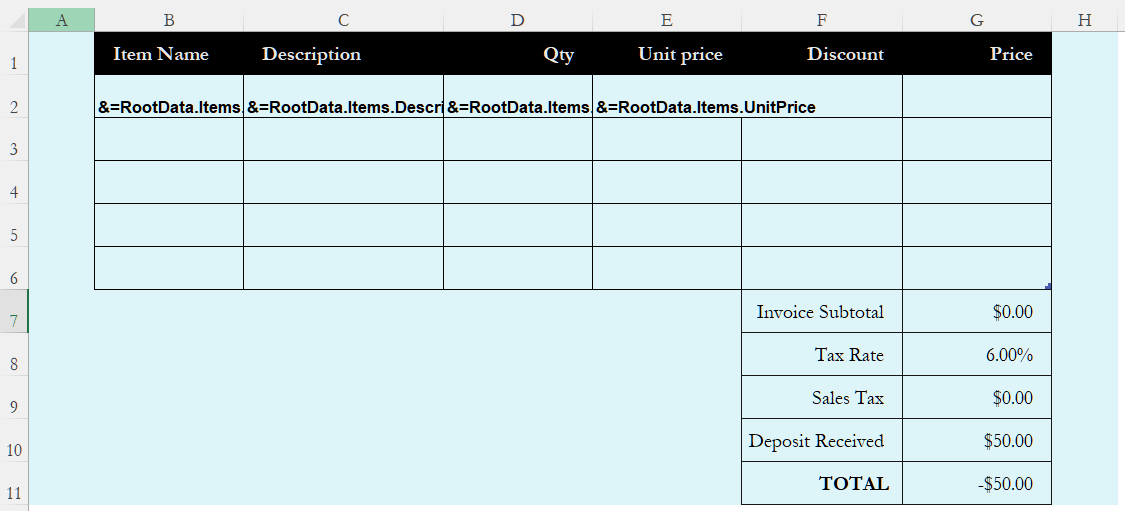Select the -$50.00 total cell
This screenshot has width=1125, height=511.
click(976, 484)
